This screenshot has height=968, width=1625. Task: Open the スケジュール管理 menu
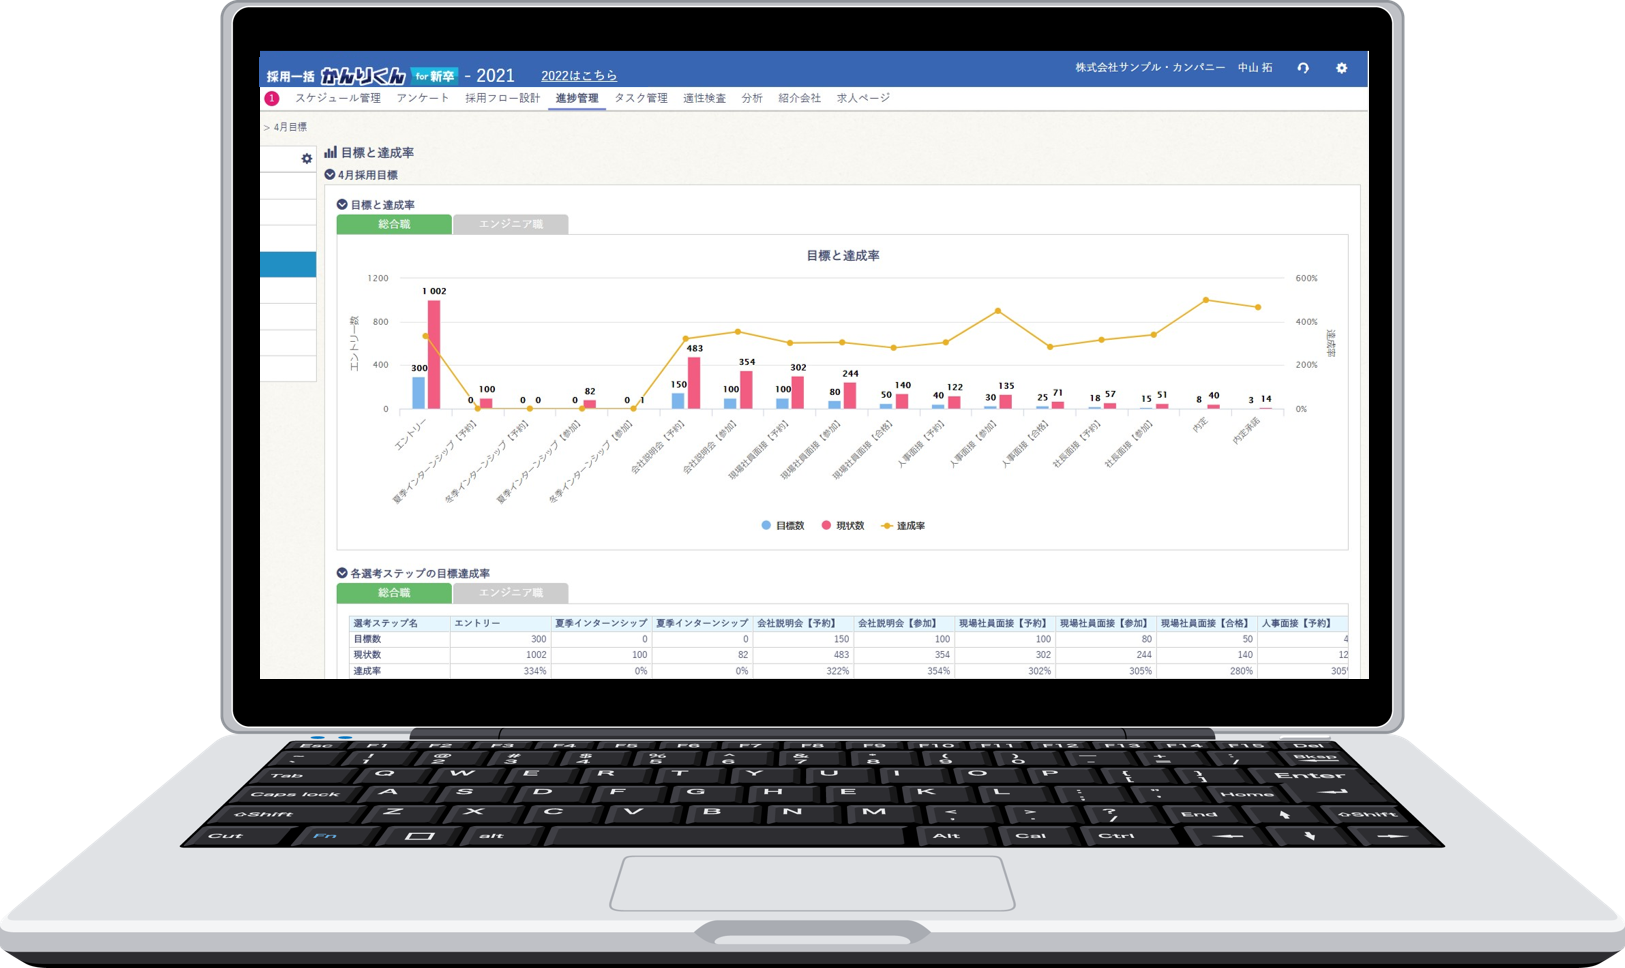click(337, 98)
